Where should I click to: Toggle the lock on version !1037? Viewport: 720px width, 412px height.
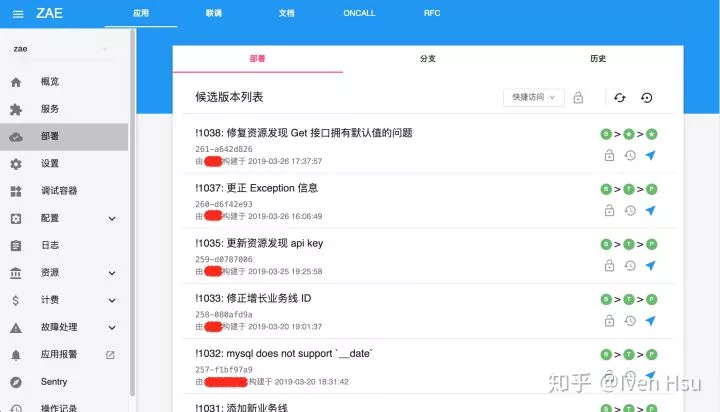(x=609, y=210)
